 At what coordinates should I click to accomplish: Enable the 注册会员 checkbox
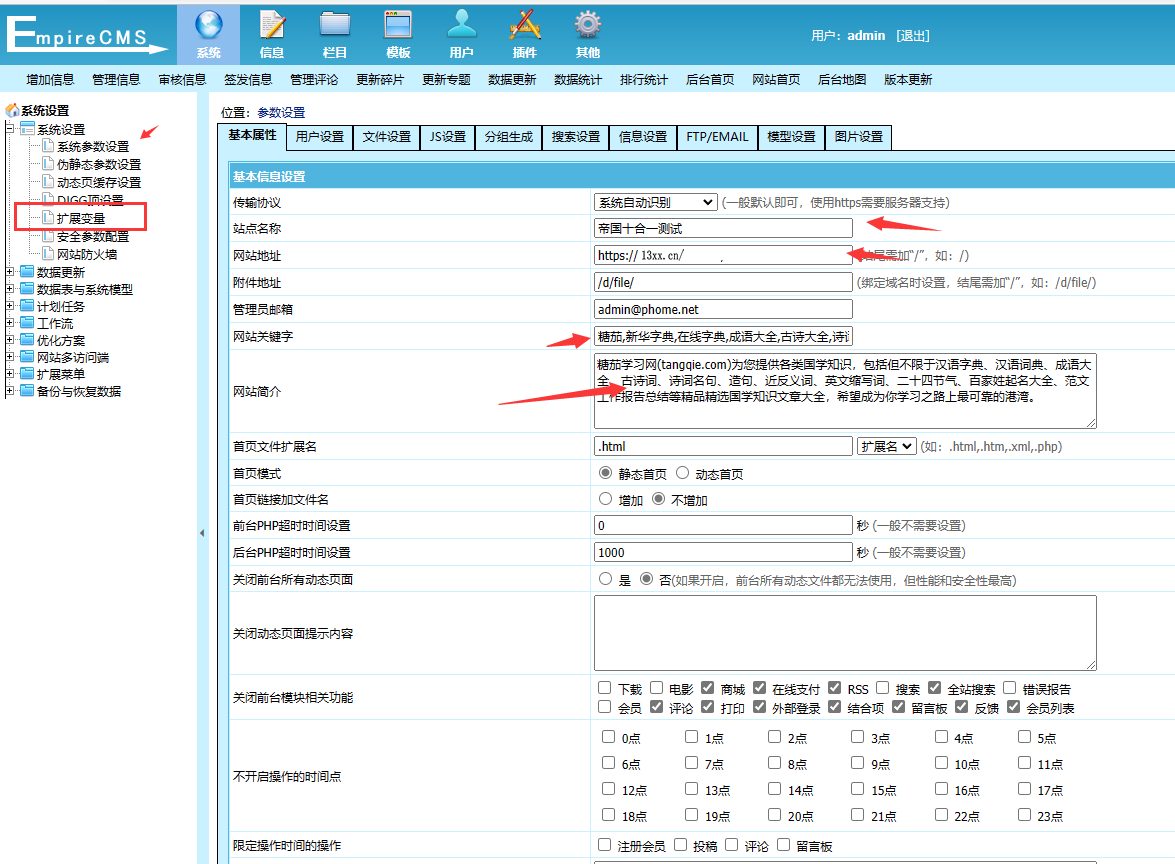tap(605, 845)
